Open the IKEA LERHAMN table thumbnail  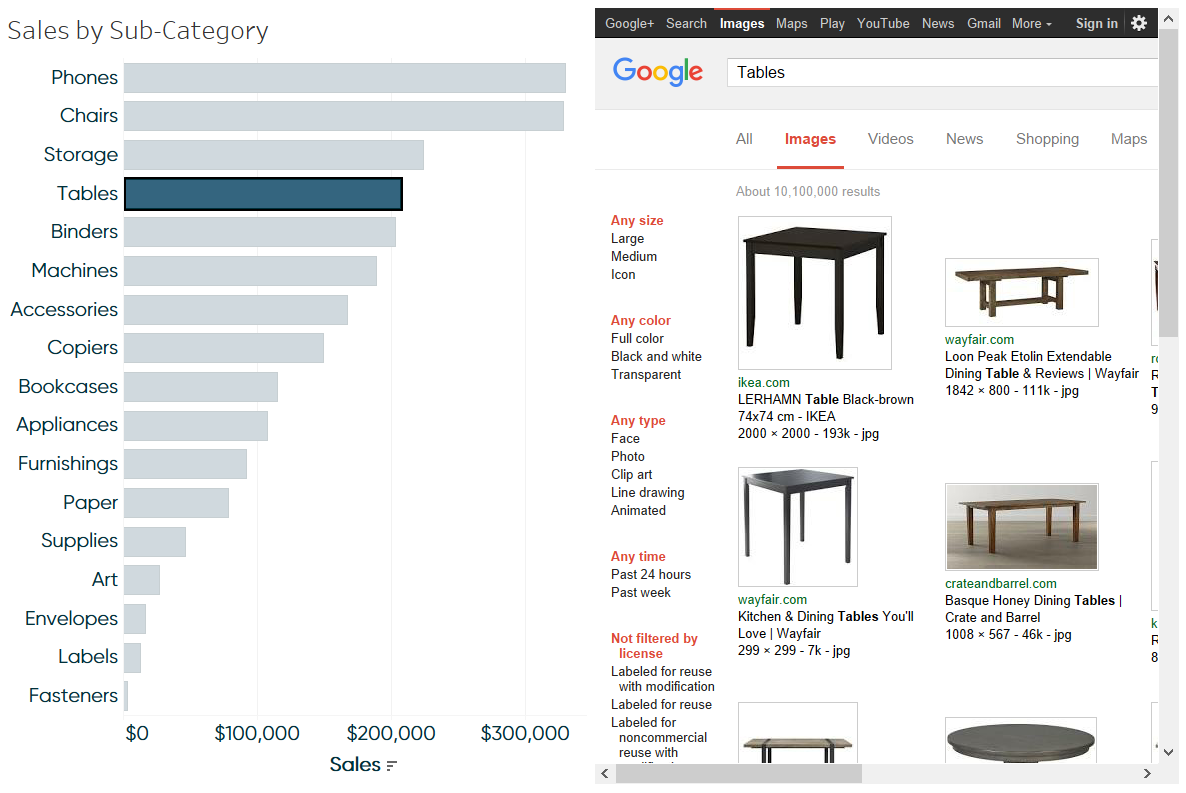(815, 293)
